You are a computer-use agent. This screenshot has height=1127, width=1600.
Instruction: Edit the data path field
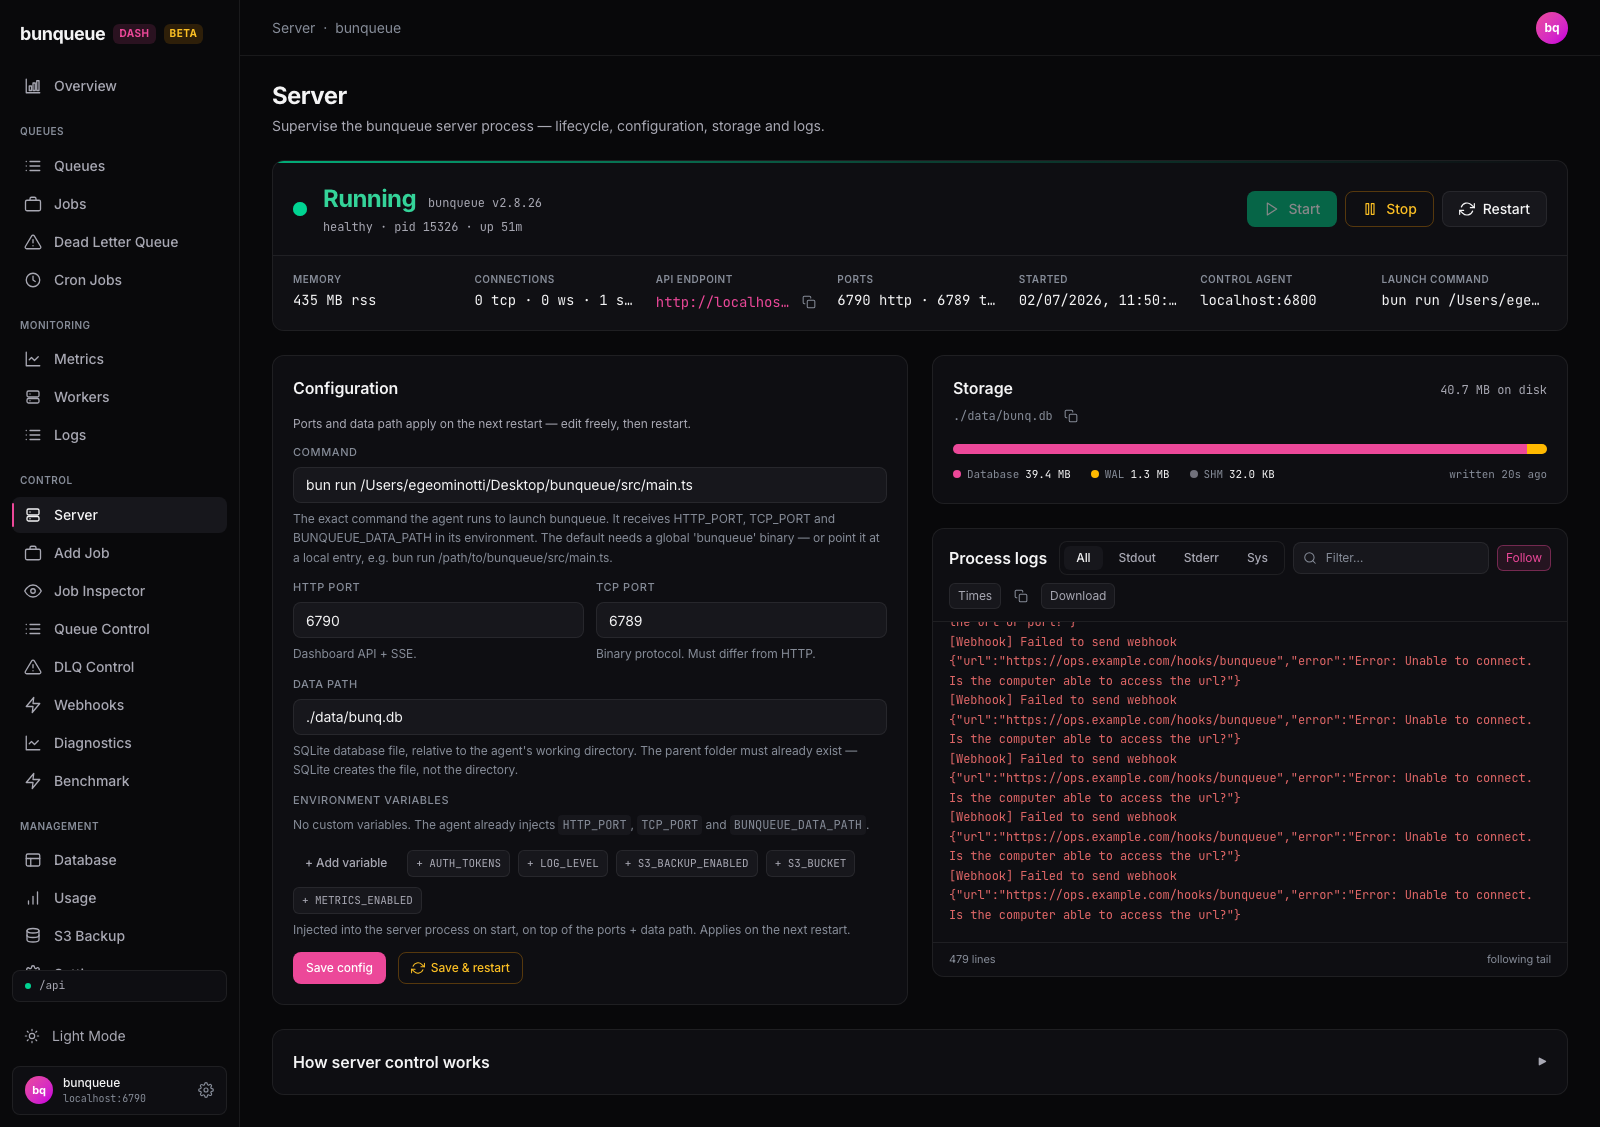590,717
